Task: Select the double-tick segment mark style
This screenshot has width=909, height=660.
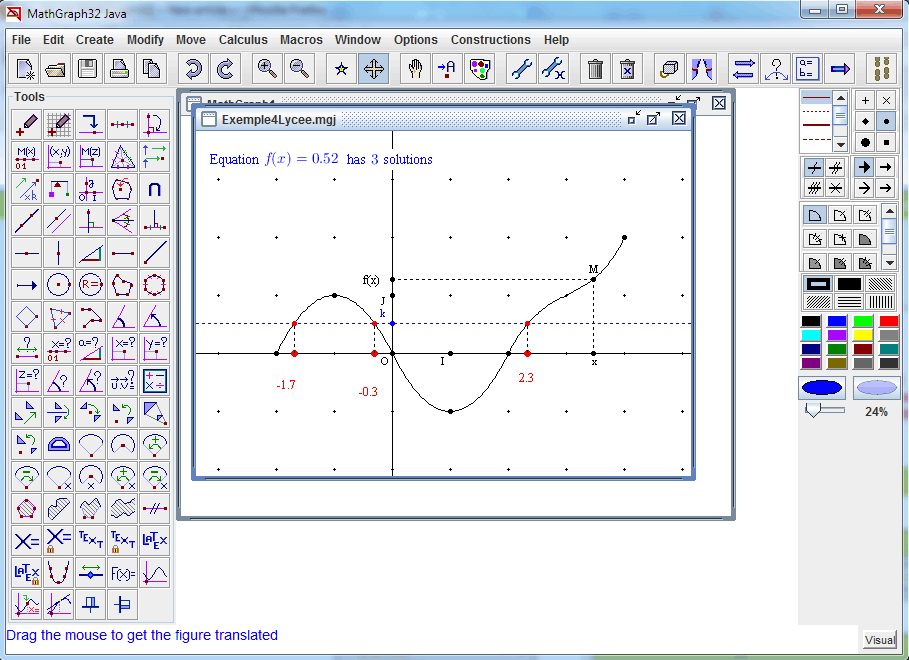Action: (x=835, y=168)
